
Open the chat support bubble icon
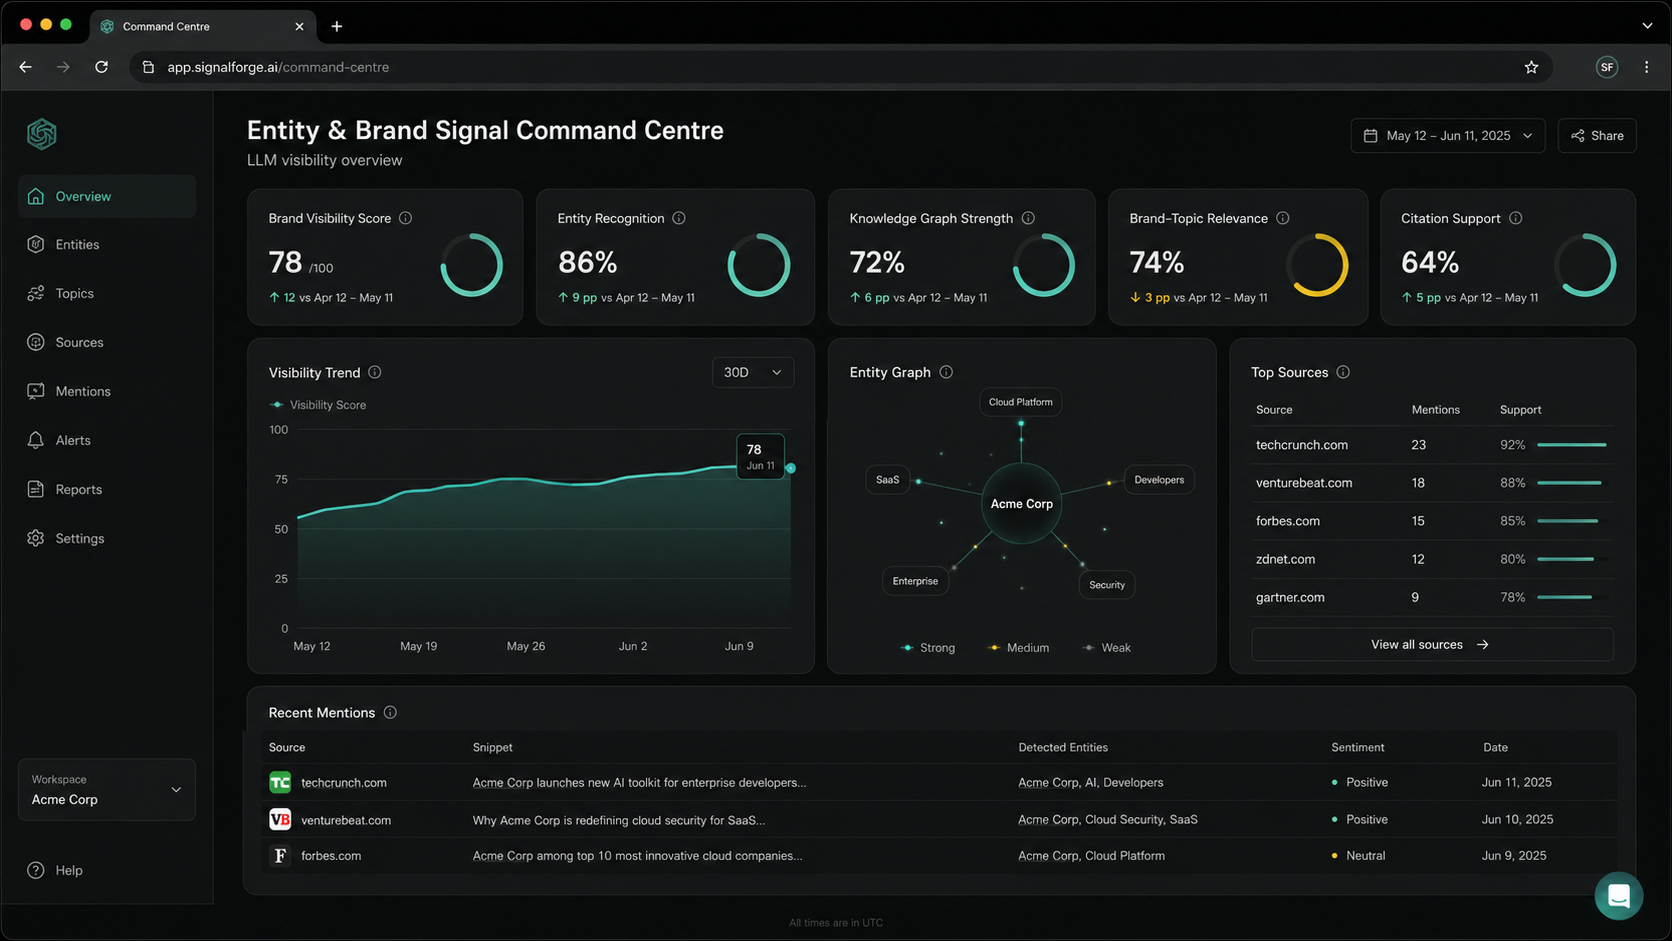click(1618, 896)
